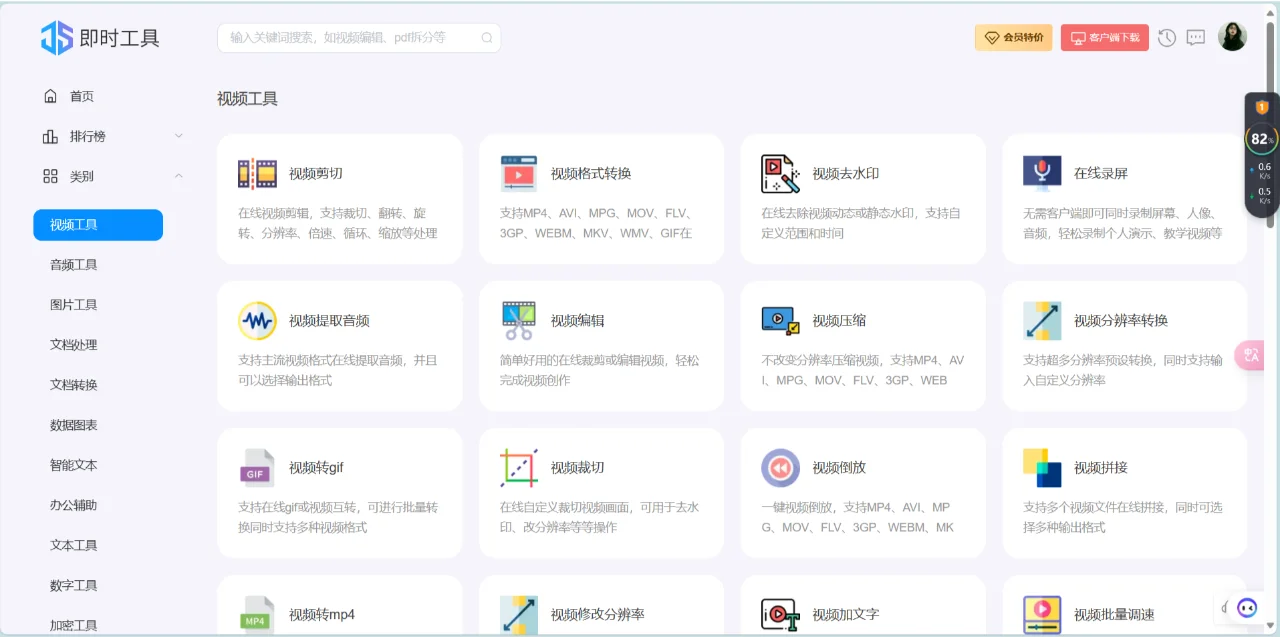Viewport: 1280px width, 637px height.
Task: Open the 视频拼接 title link
Action: pyautogui.click(x=1101, y=467)
